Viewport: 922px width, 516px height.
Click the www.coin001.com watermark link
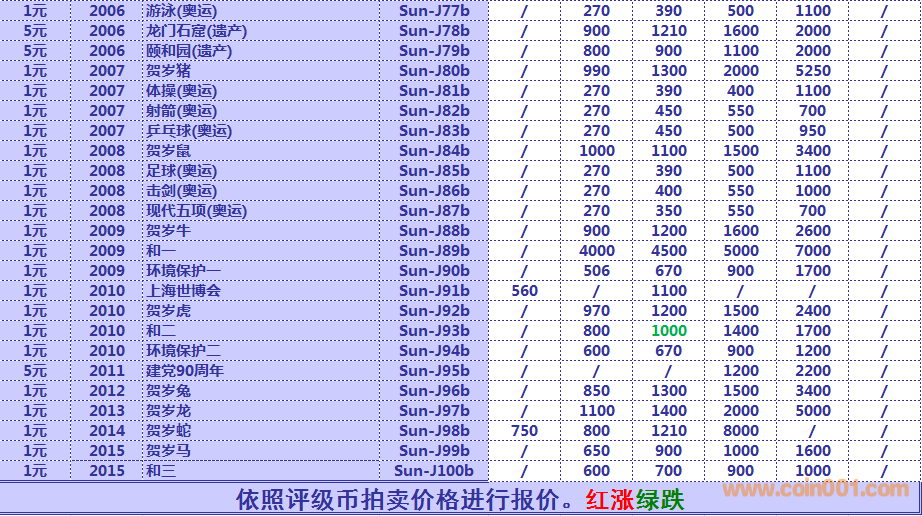(817, 489)
